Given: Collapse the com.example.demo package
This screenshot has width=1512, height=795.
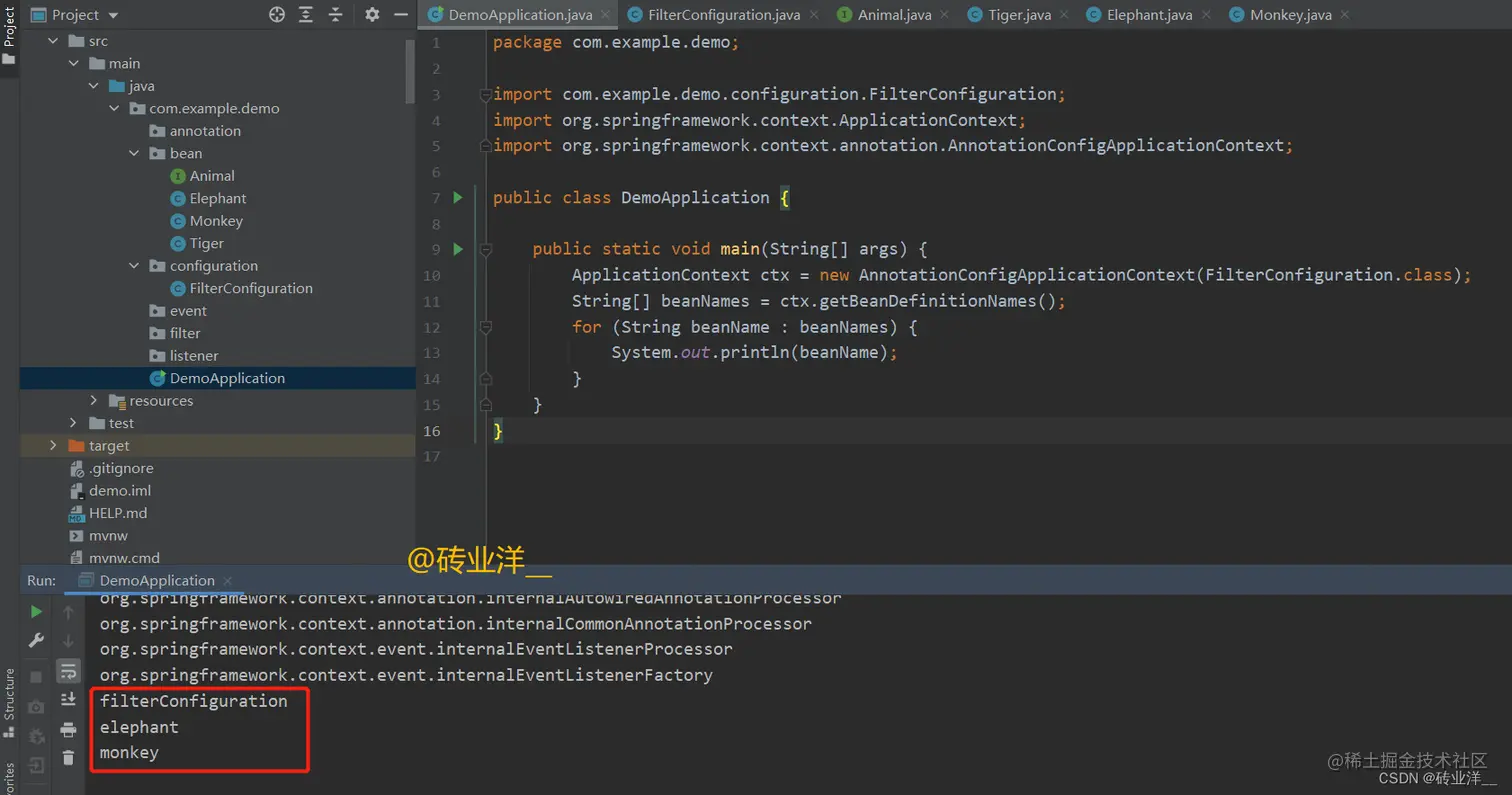Looking at the screenshot, I should (x=114, y=108).
